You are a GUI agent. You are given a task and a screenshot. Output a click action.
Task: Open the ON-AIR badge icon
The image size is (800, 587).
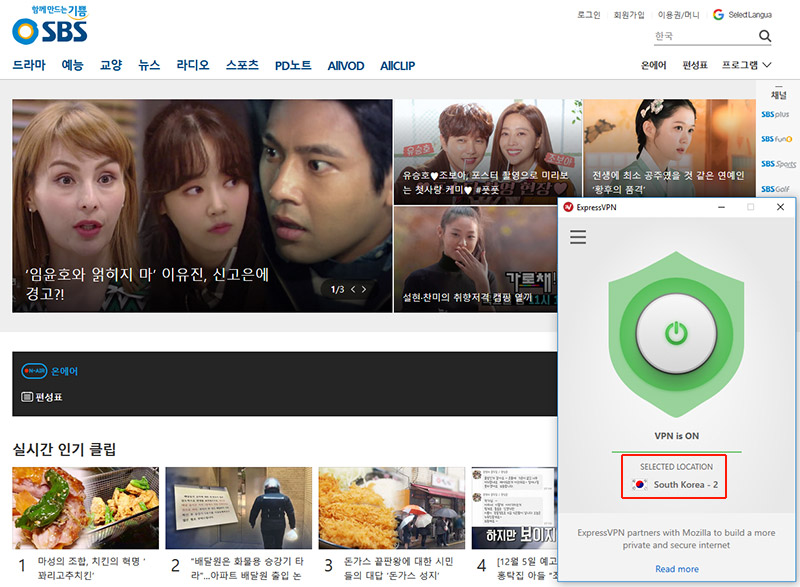pos(34,371)
